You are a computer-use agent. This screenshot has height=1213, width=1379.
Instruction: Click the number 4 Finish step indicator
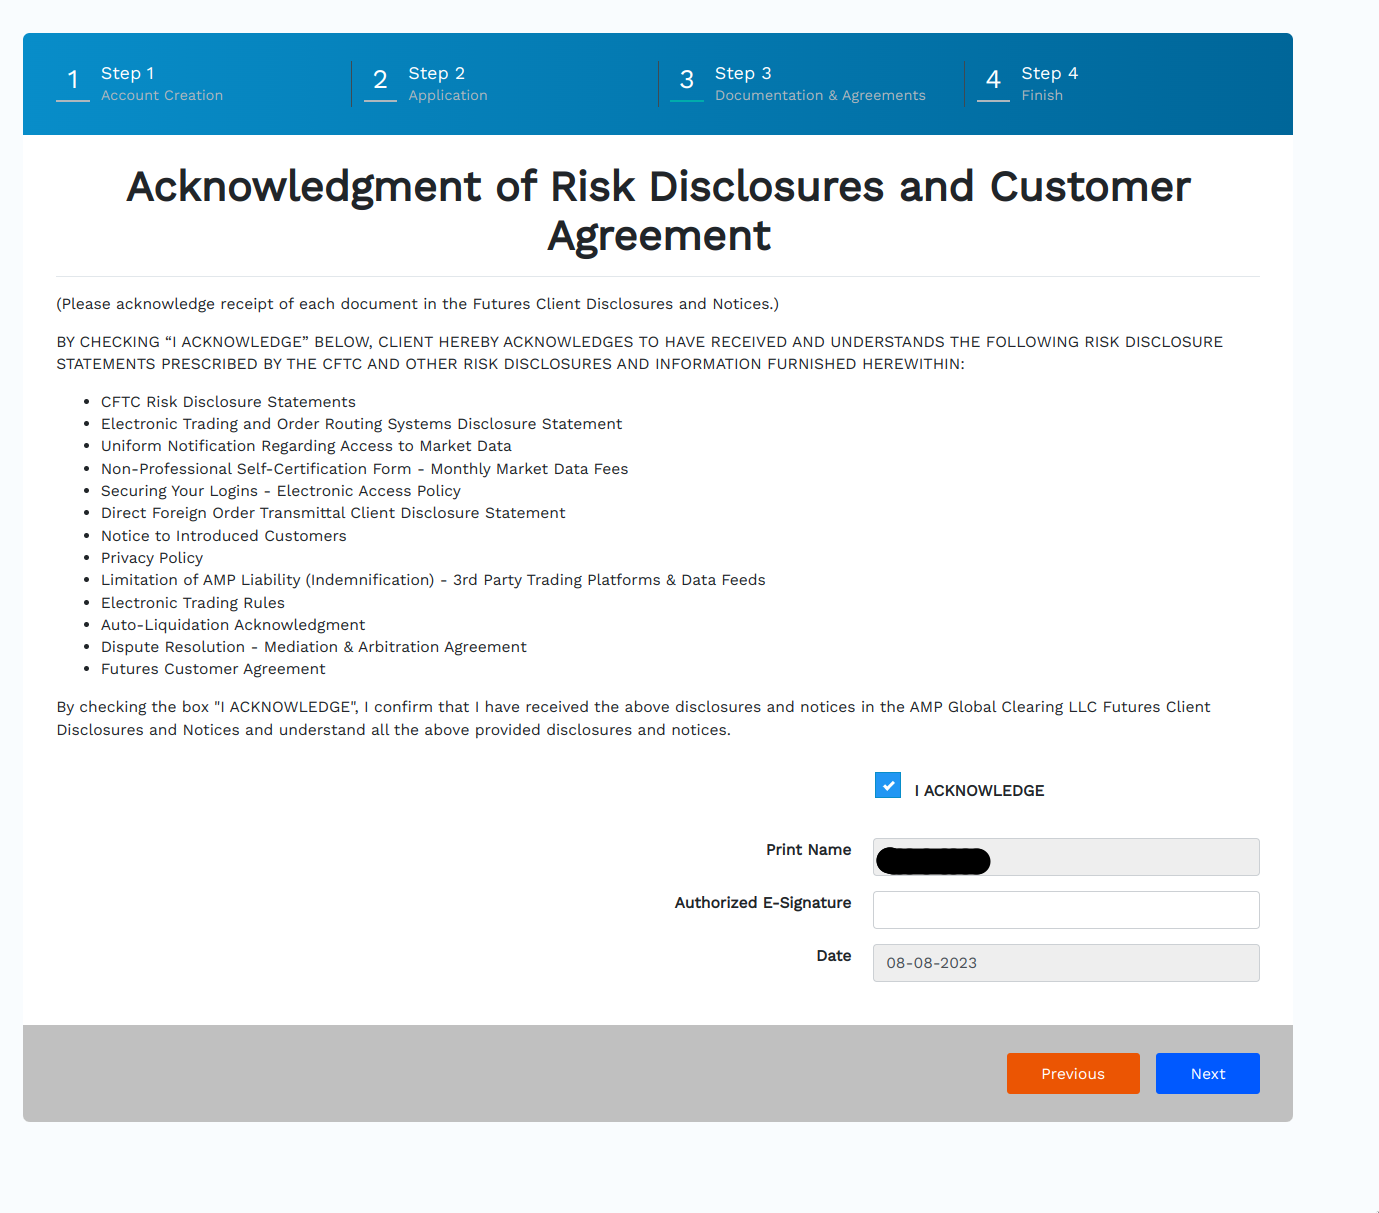point(993,81)
